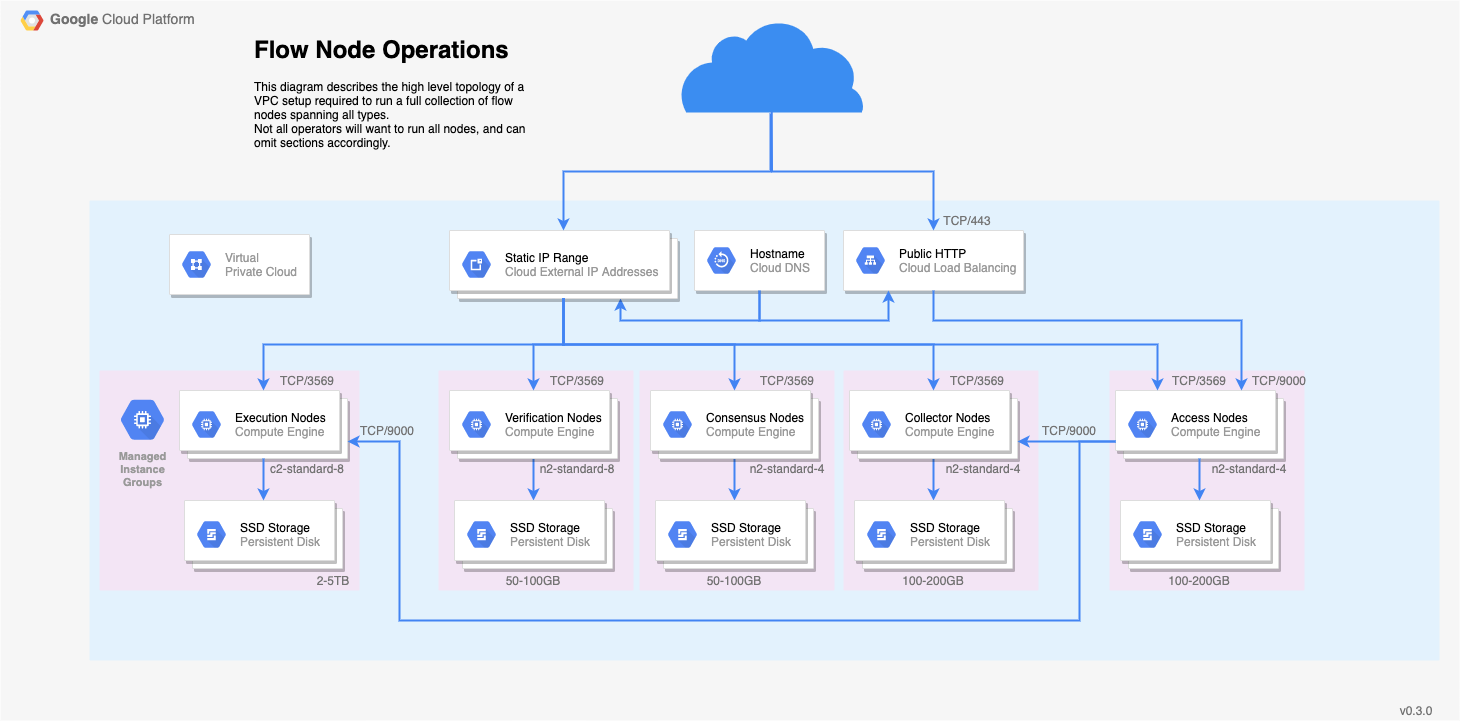Viewport: 1460px width, 721px height.
Task: Click TCP/9000 label beside Execution Nodes
Action: click(x=387, y=431)
